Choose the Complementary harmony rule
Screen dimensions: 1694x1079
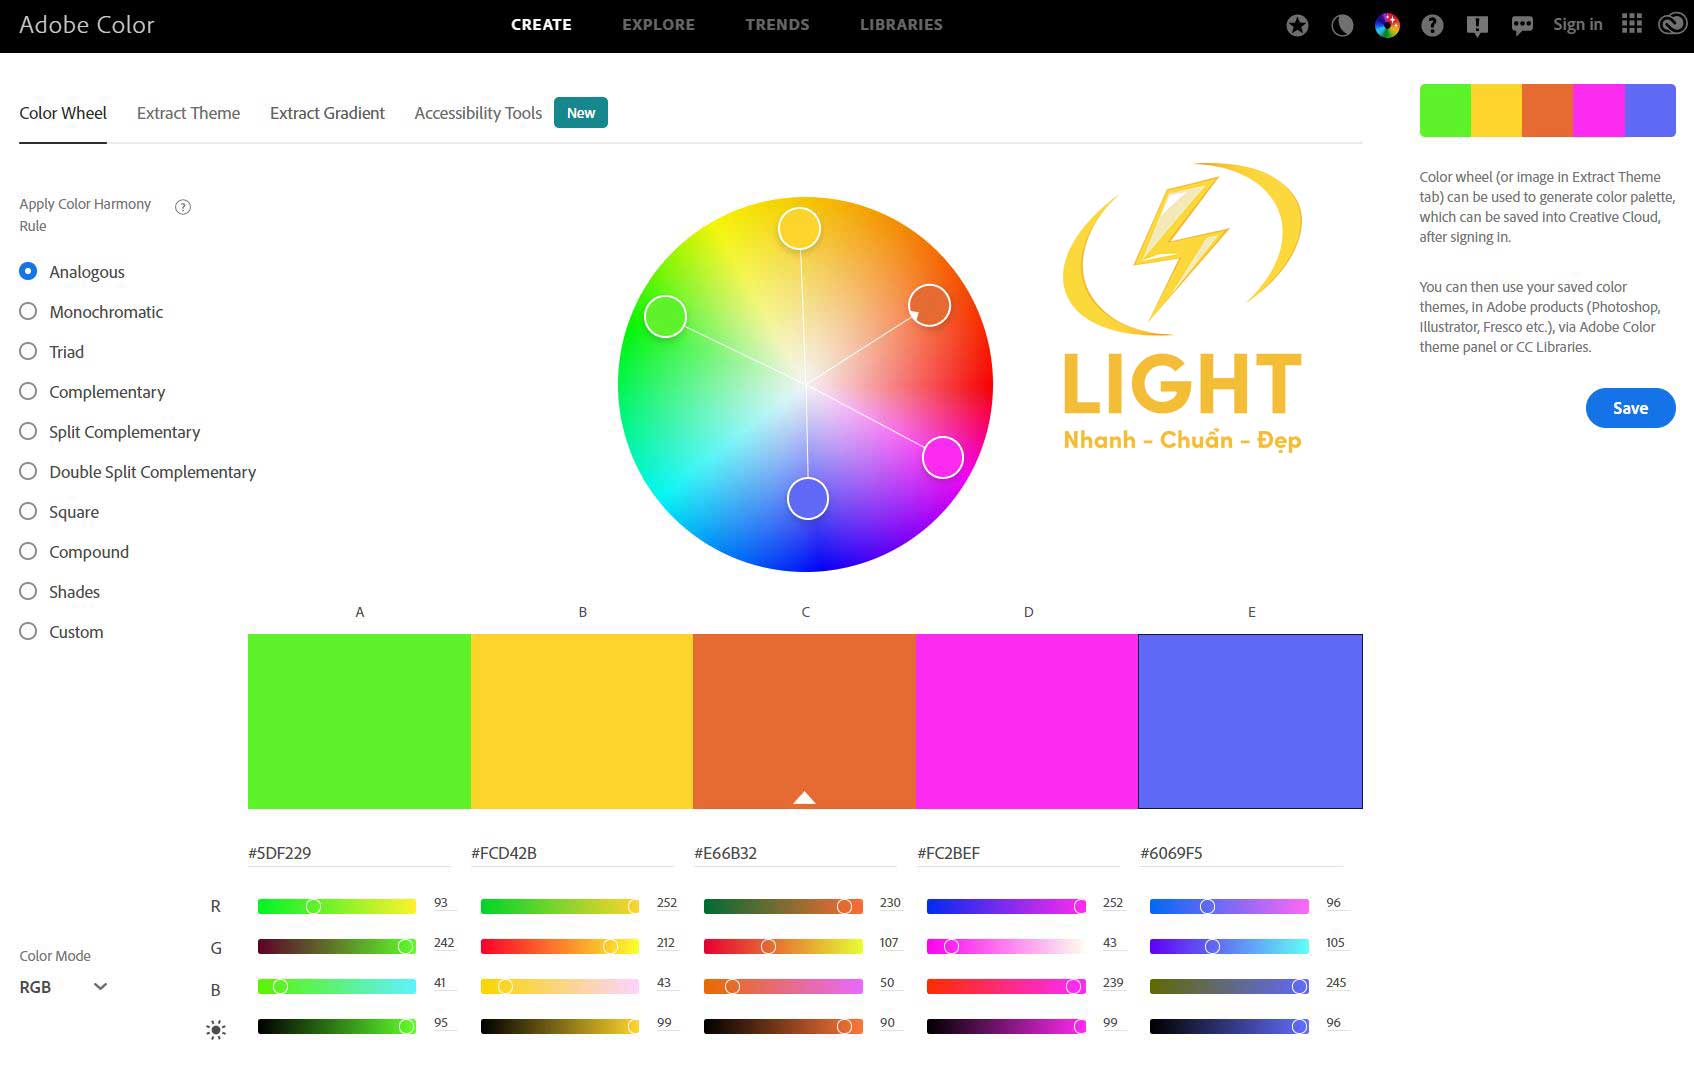click(92, 392)
